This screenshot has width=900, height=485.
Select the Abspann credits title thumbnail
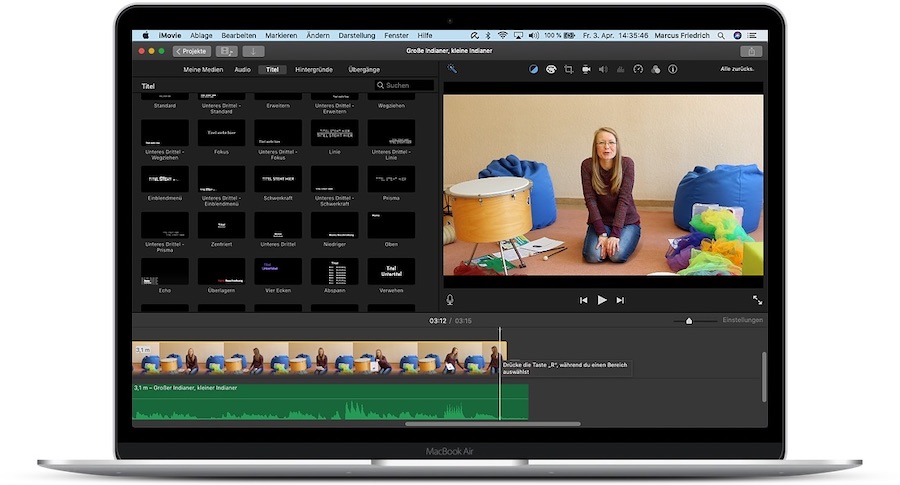coord(335,272)
